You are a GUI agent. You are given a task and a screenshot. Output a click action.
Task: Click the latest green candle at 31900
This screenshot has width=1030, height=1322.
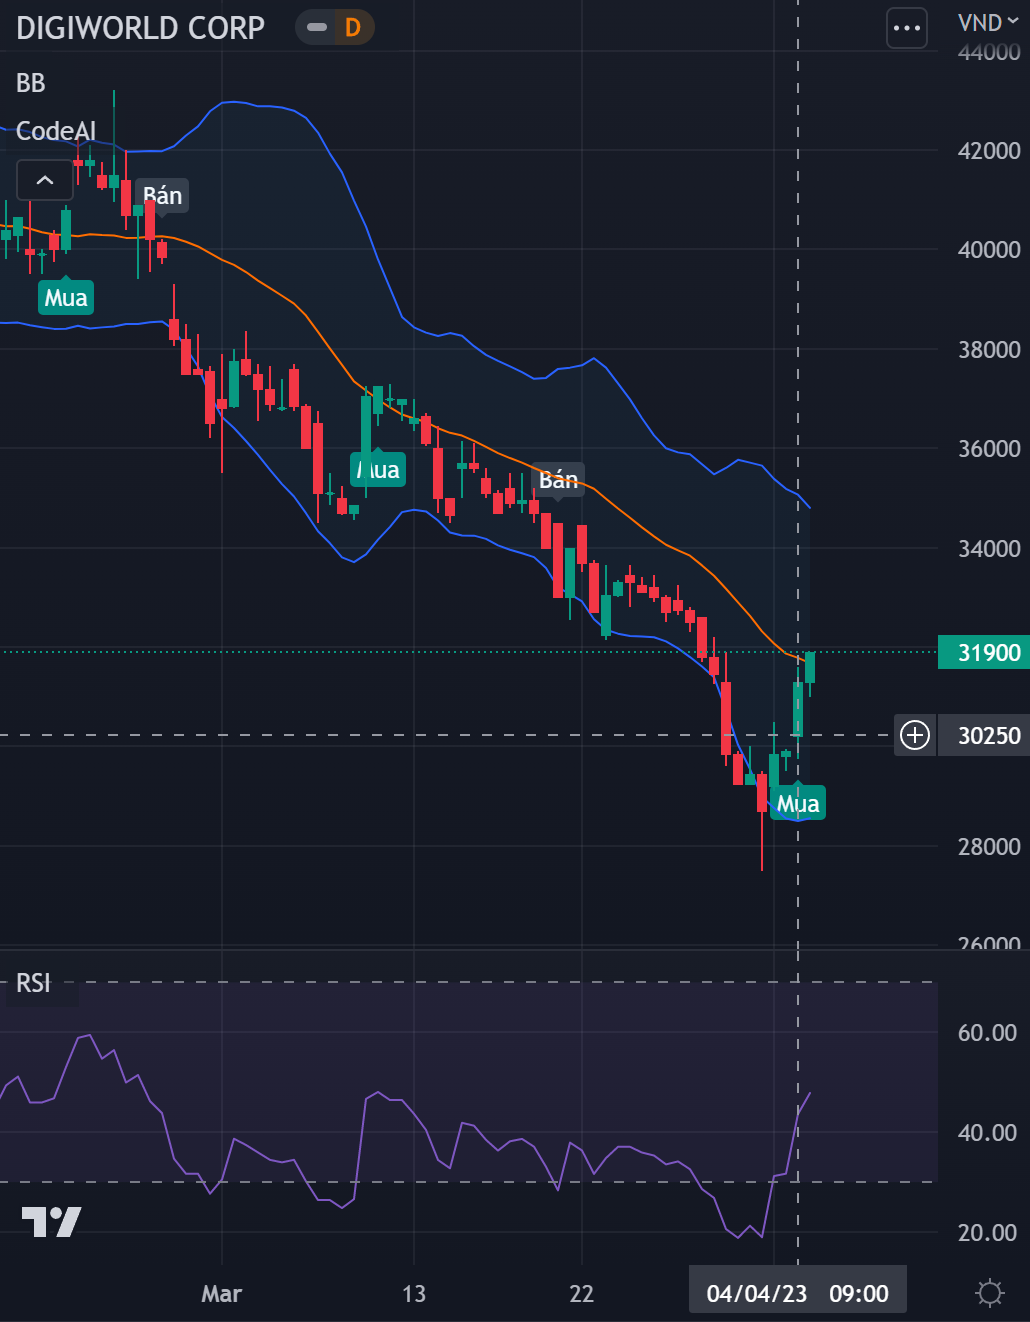(x=810, y=669)
